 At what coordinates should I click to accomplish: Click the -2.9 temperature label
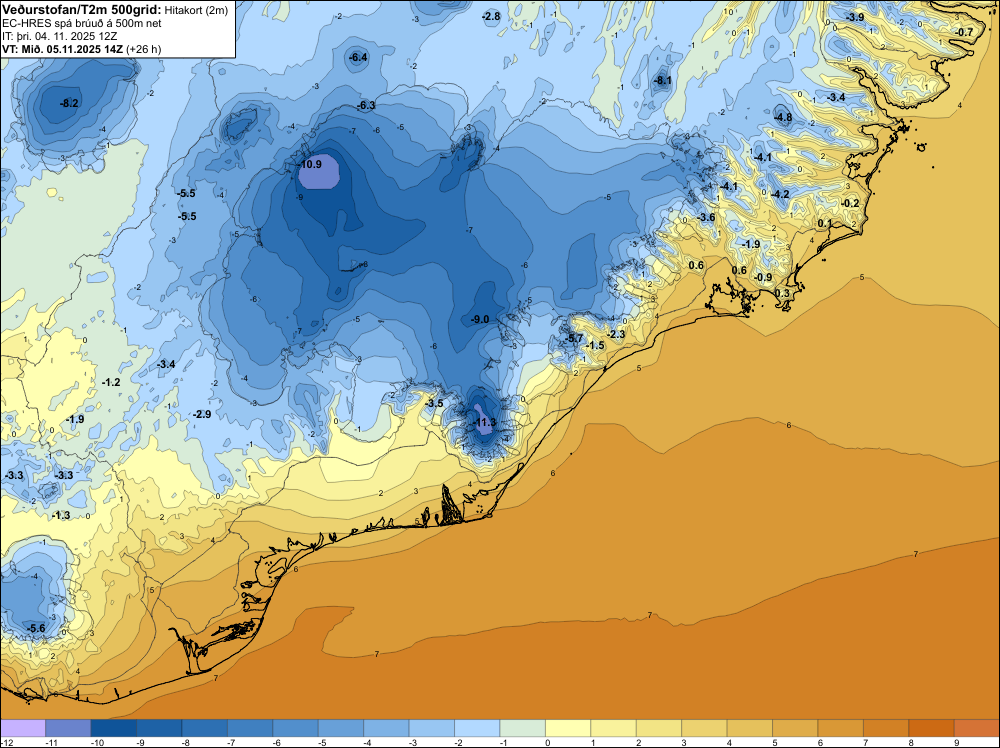coord(202,414)
